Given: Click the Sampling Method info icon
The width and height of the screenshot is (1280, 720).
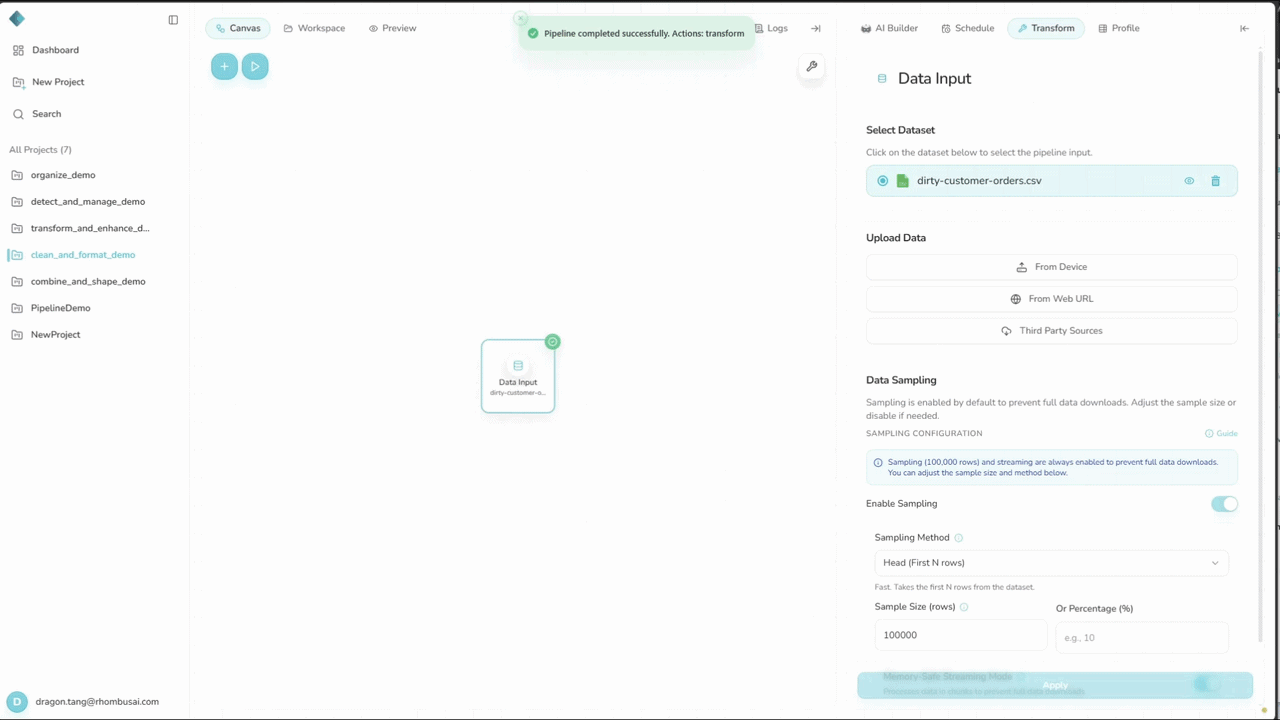Looking at the screenshot, I should tap(959, 538).
